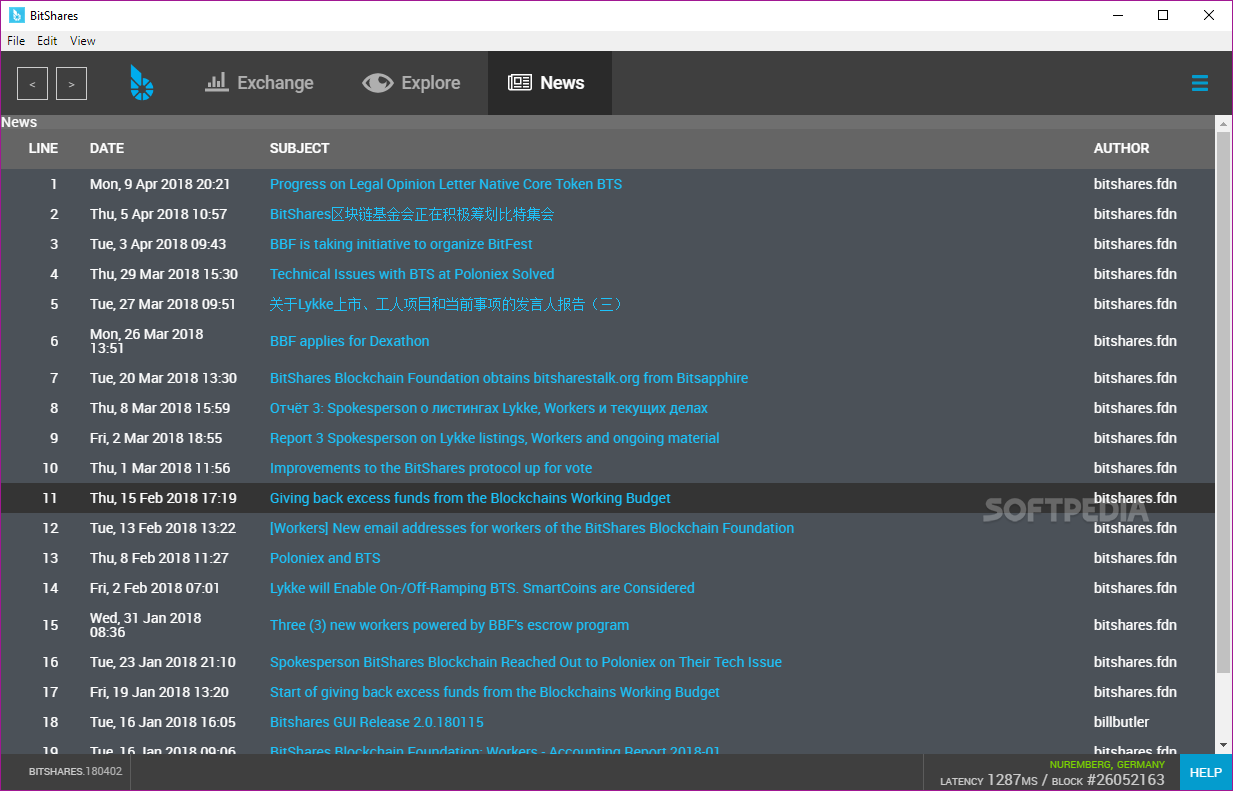1233x791 pixels.
Task: Open 'Bitshares GUI Release 2.0.180115' link
Action: click(x=377, y=722)
